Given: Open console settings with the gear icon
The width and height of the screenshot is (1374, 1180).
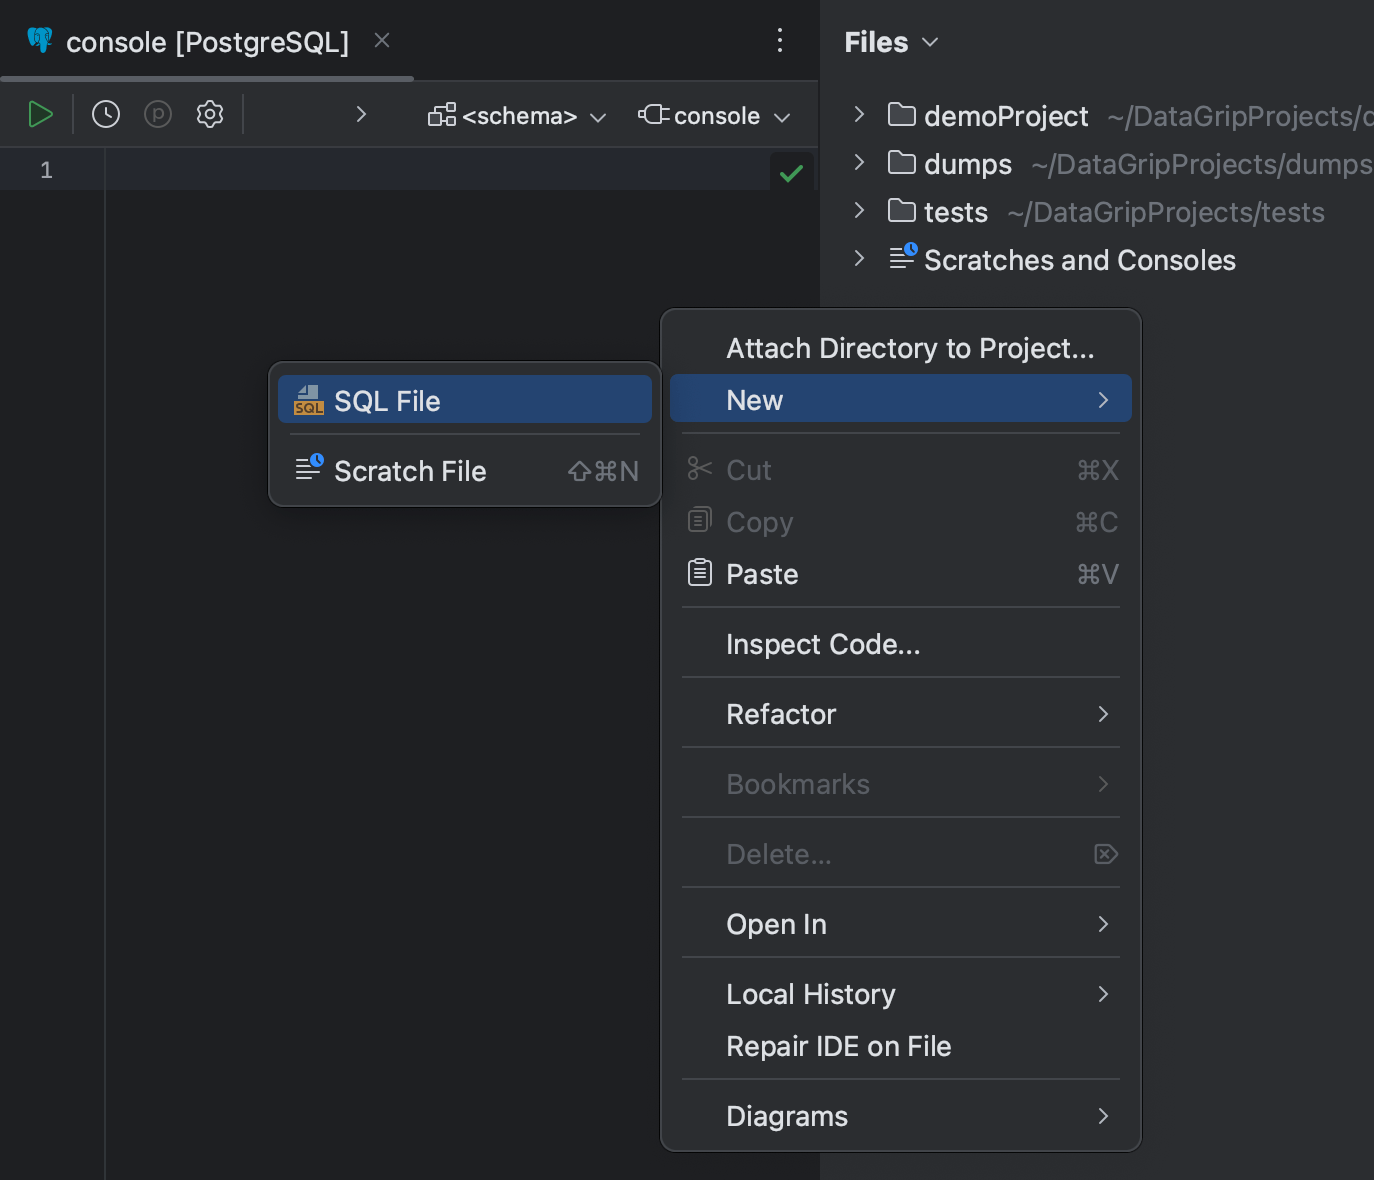Looking at the screenshot, I should (209, 114).
